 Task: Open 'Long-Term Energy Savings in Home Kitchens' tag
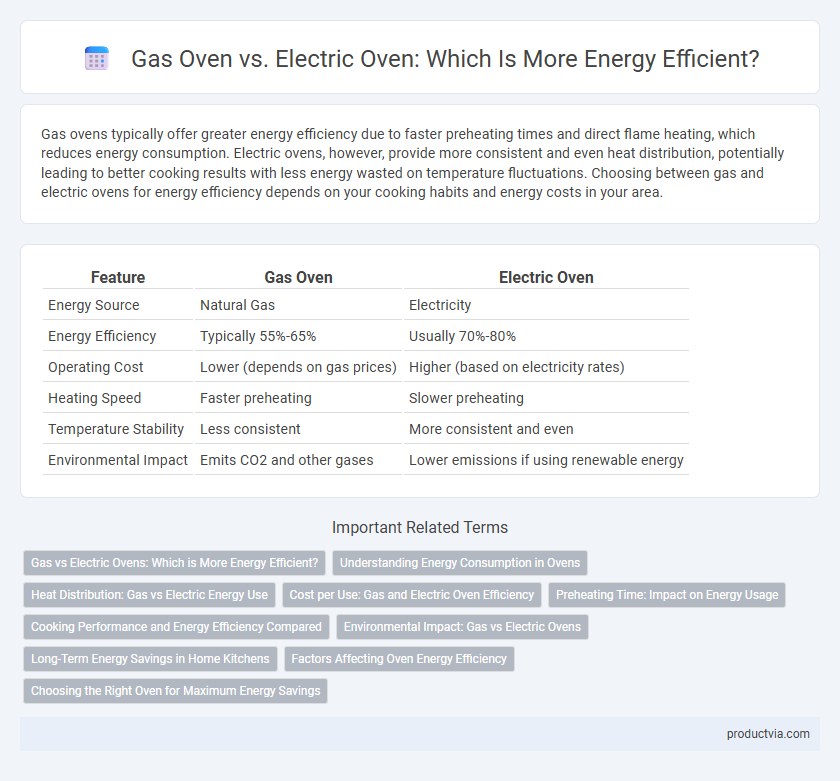point(150,659)
